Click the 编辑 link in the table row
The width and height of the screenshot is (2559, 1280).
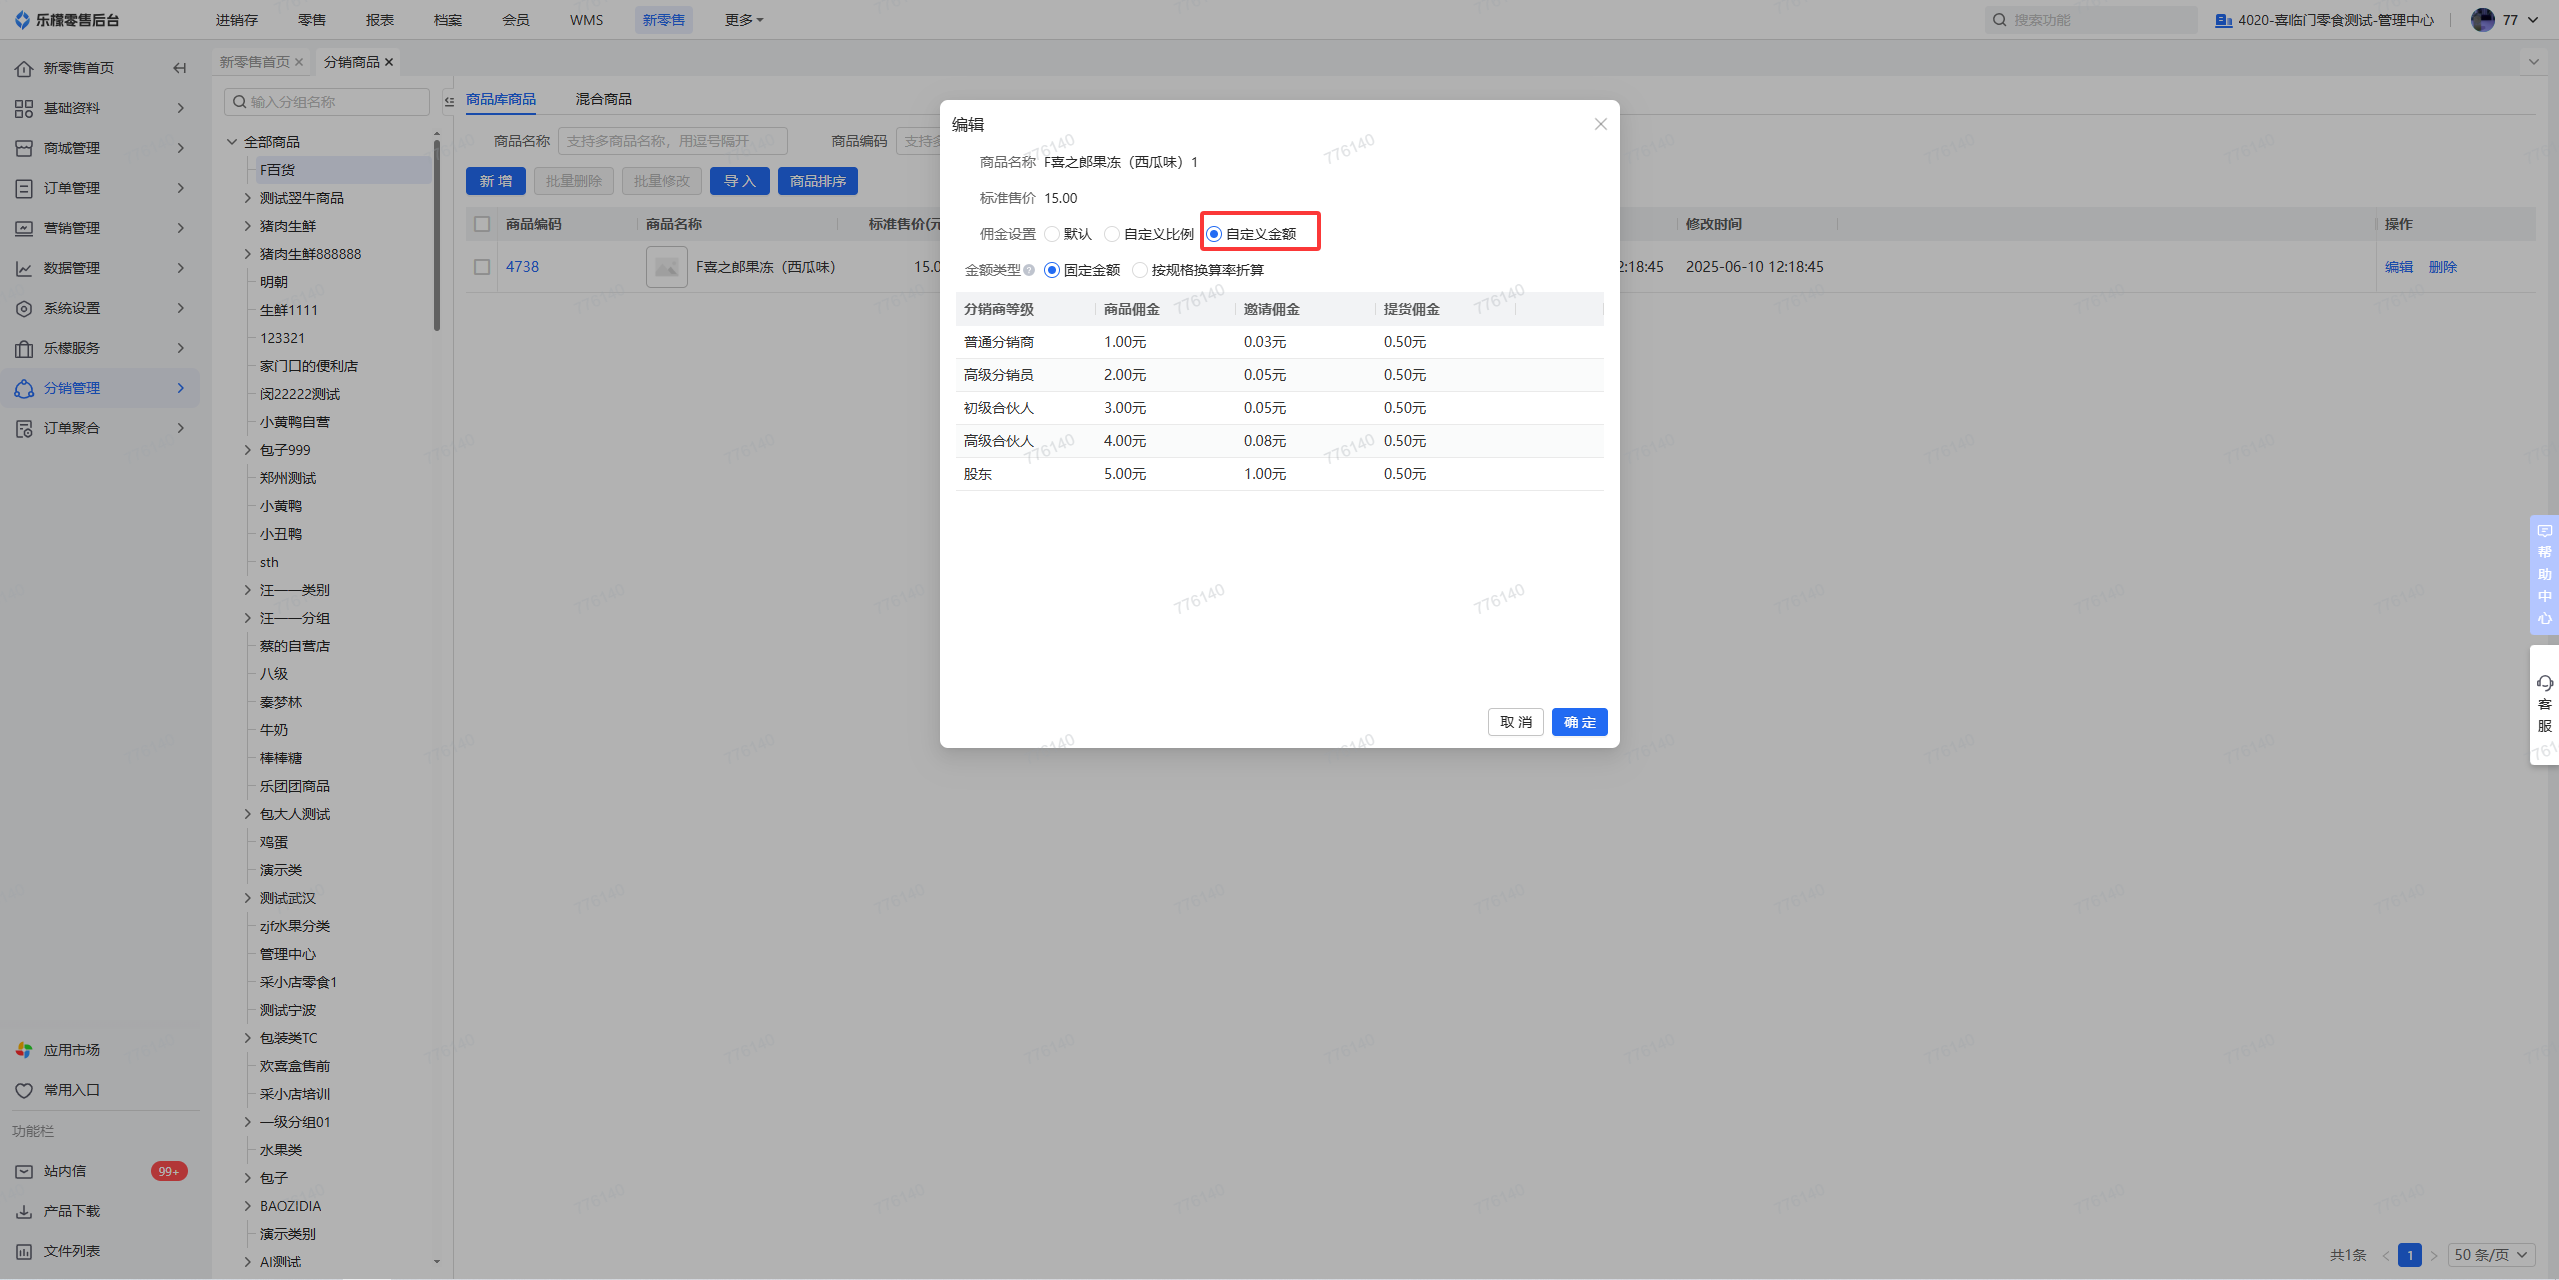click(2399, 267)
